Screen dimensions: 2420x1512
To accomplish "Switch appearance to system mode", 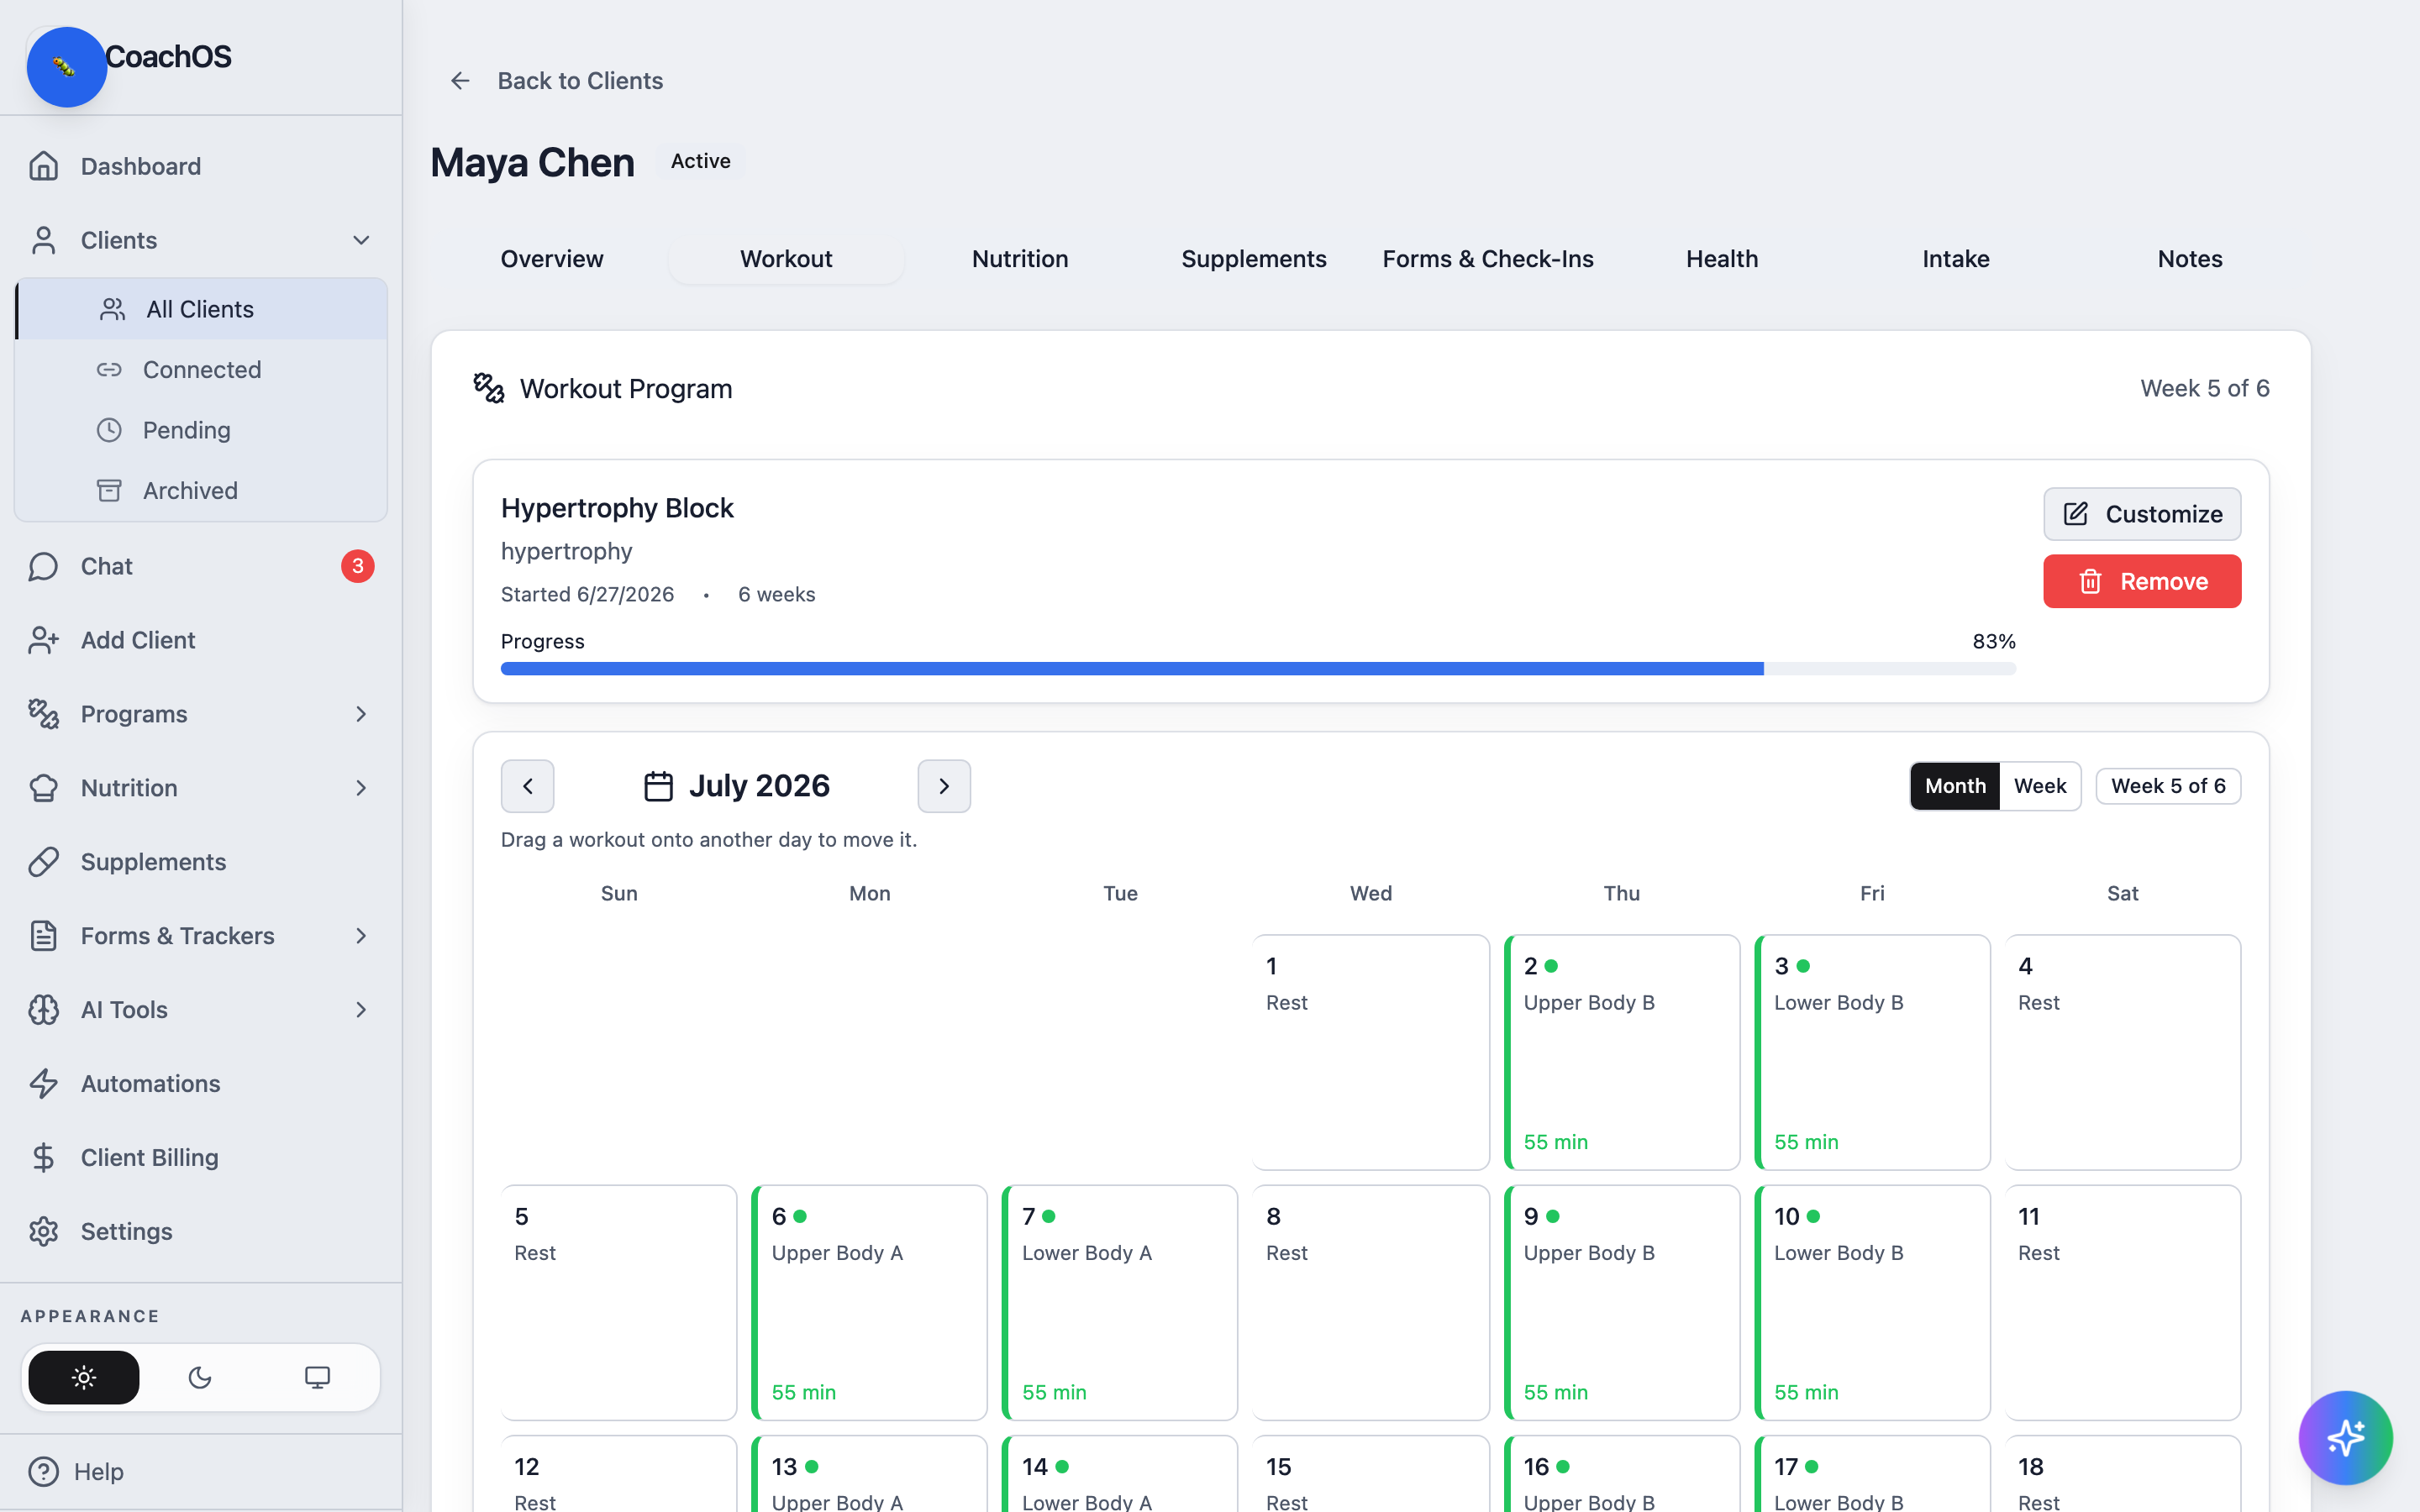I will click(317, 1378).
